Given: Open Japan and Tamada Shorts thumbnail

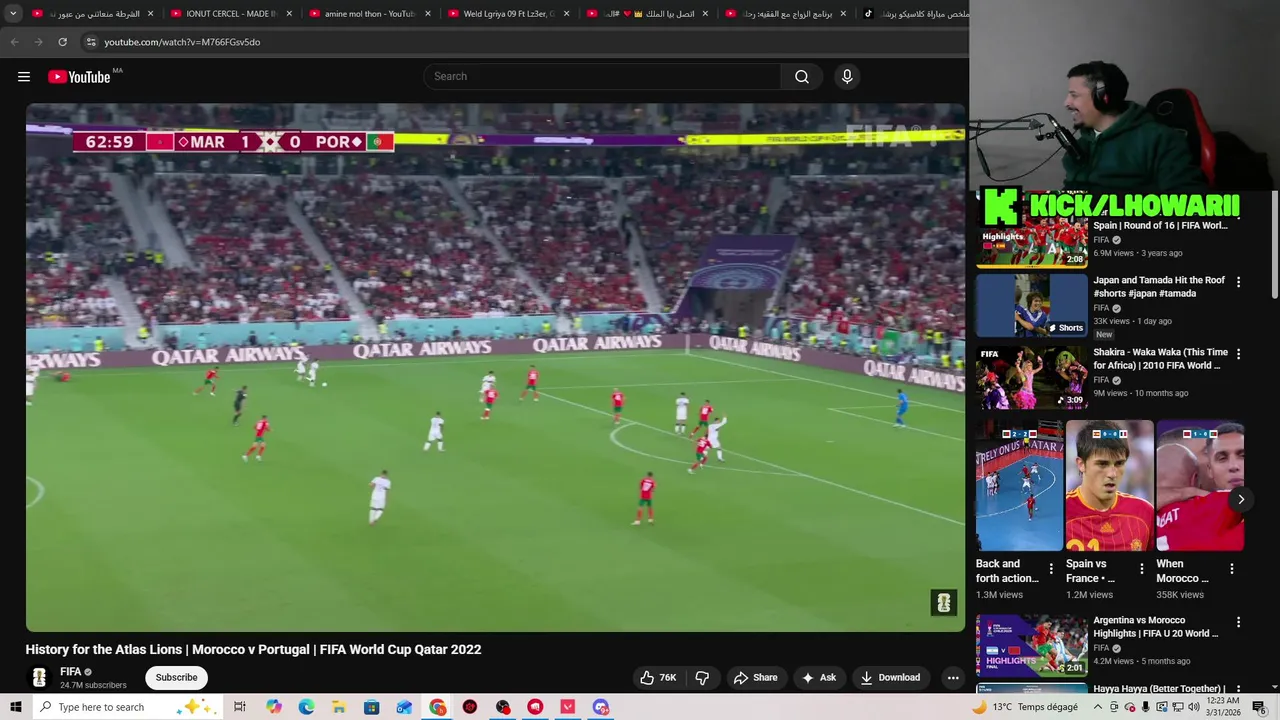Looking at the screenshot, I should (1031, 305).
